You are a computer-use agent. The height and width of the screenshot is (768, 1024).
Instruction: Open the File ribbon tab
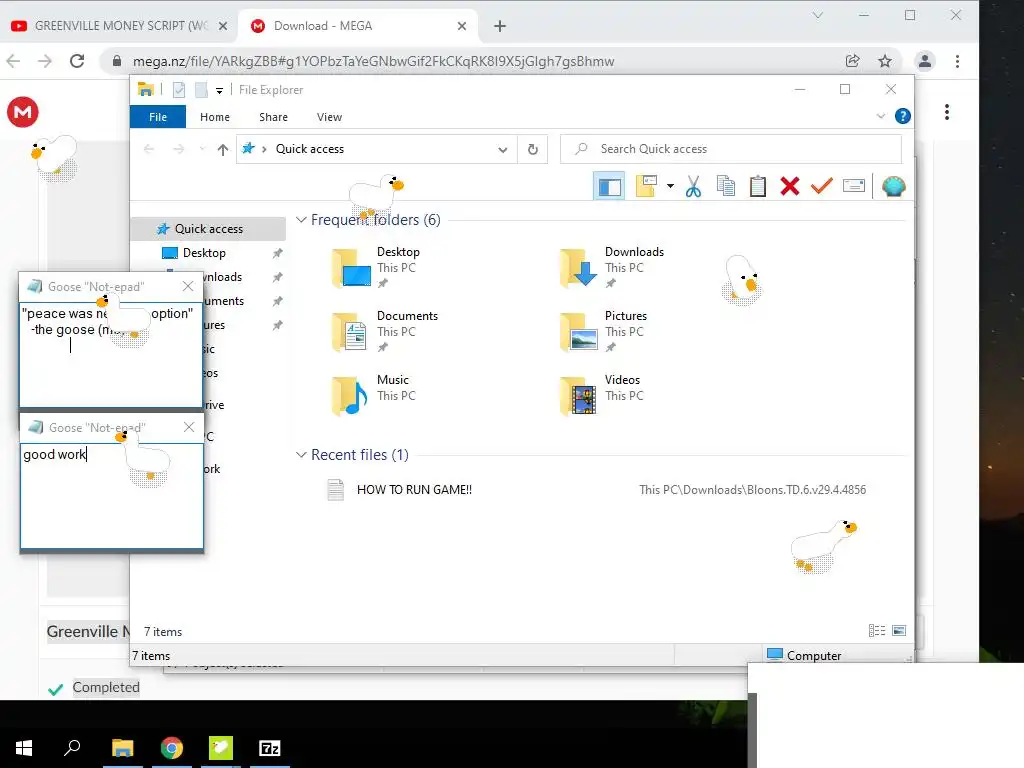(157, 117)
